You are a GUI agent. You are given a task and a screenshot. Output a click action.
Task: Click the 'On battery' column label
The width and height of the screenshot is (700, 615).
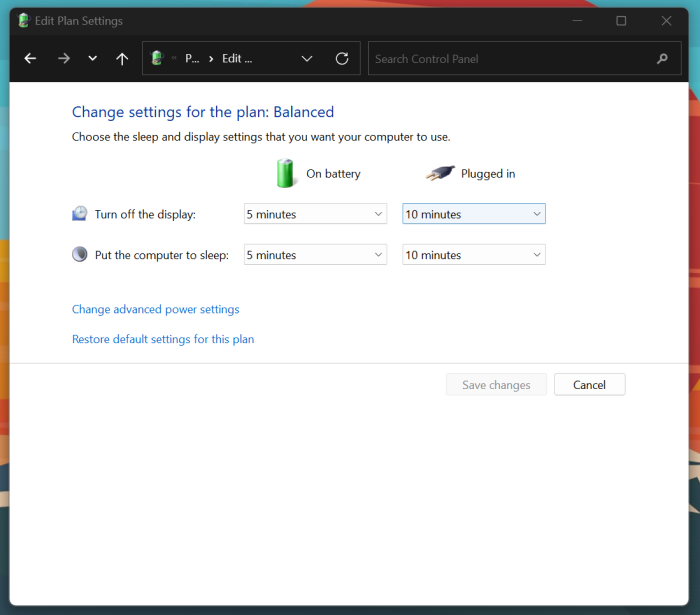(x=333, y=174)
